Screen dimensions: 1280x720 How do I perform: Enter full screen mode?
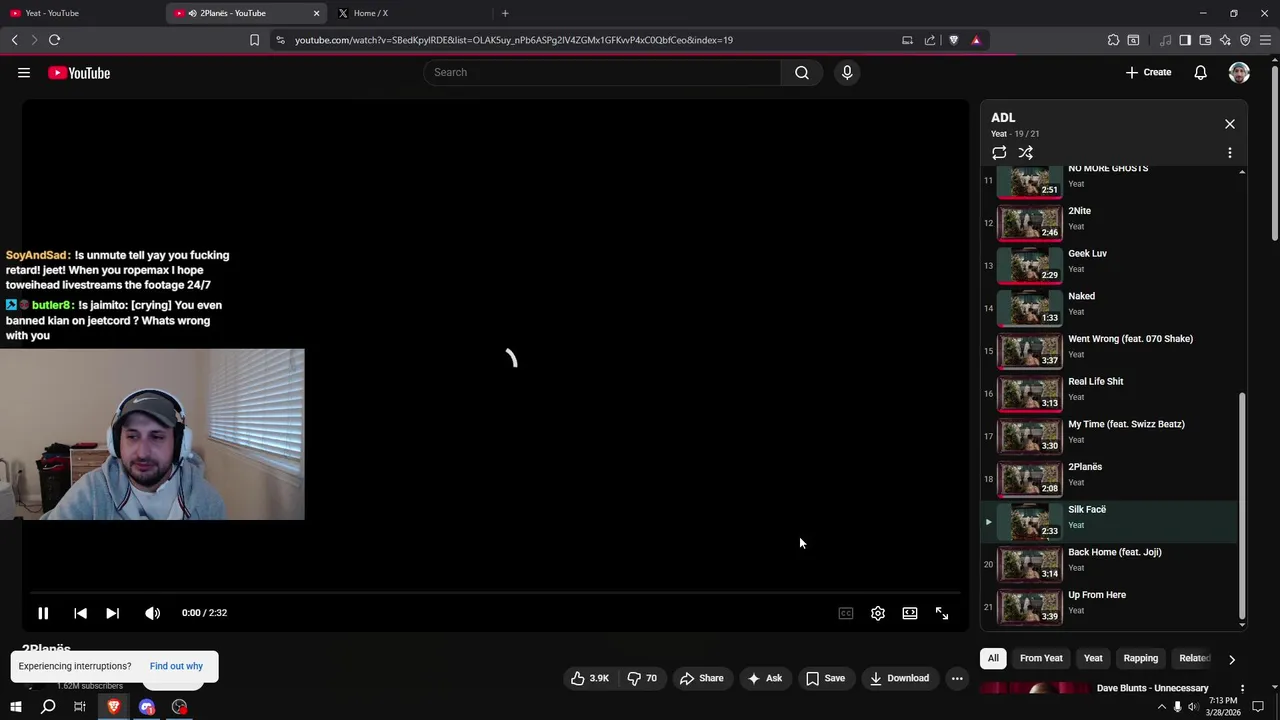tap(942, 613)
